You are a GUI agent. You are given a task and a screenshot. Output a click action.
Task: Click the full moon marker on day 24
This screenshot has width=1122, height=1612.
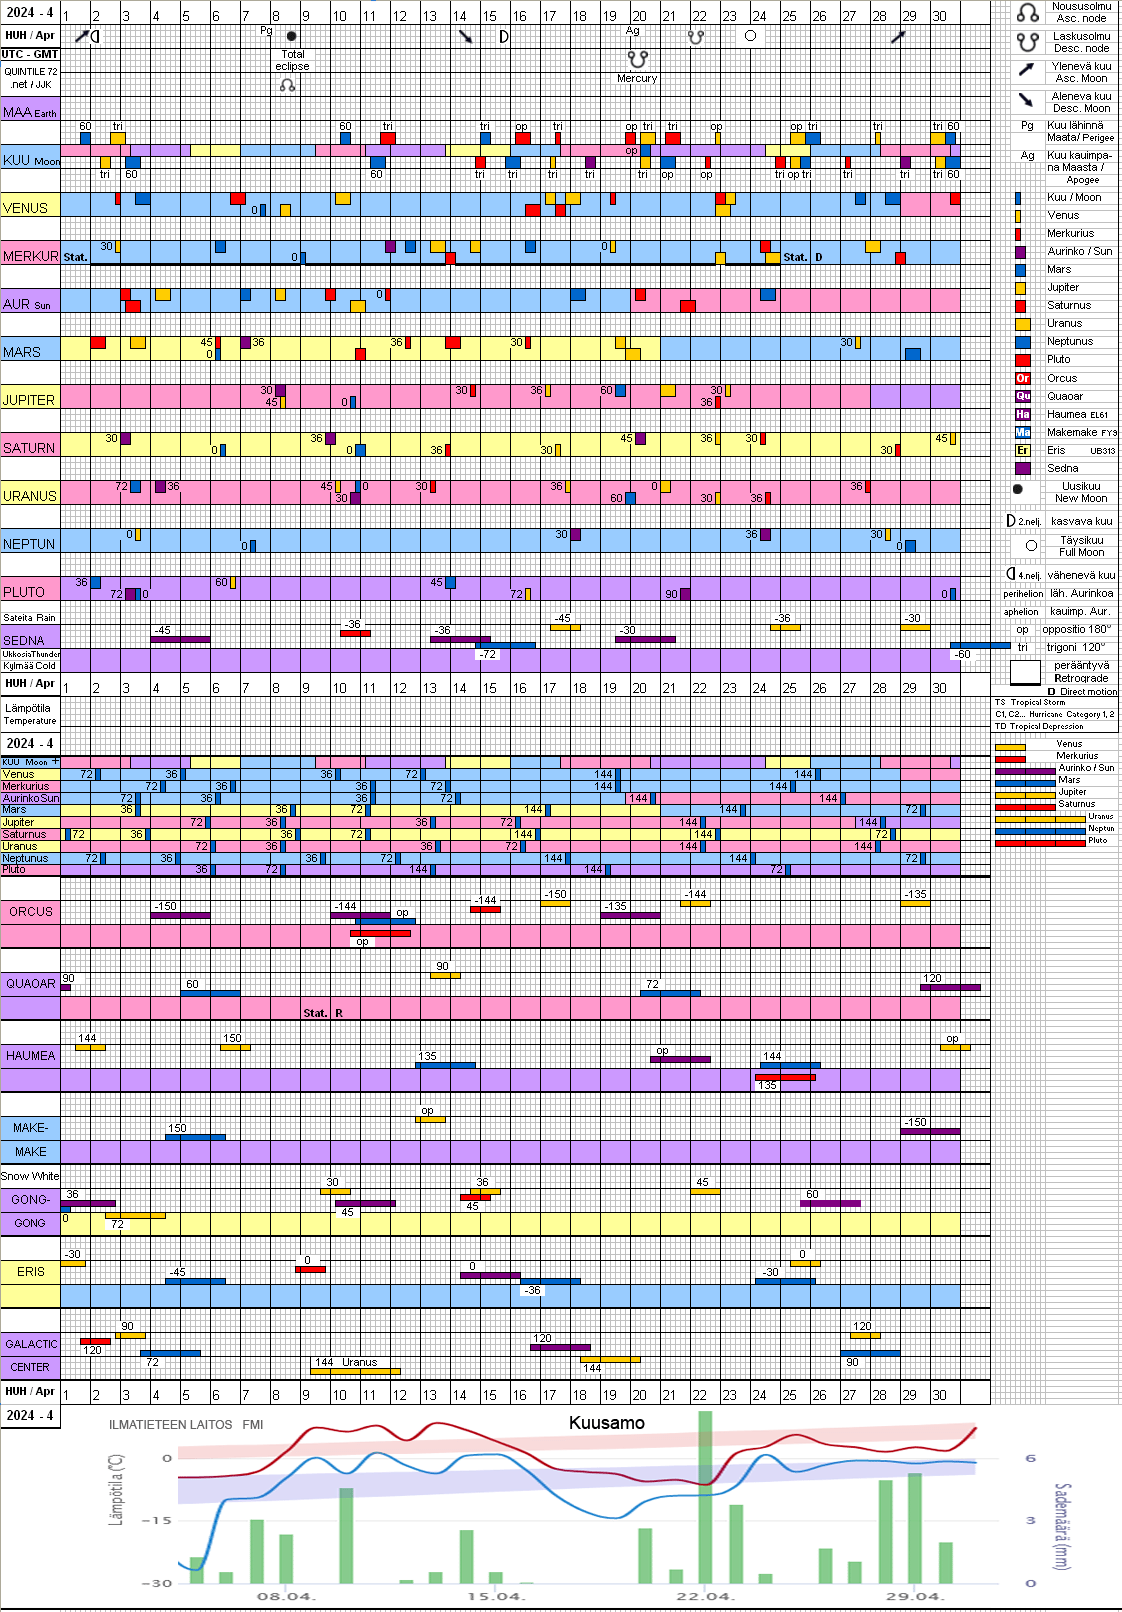[x=750, y=36]
